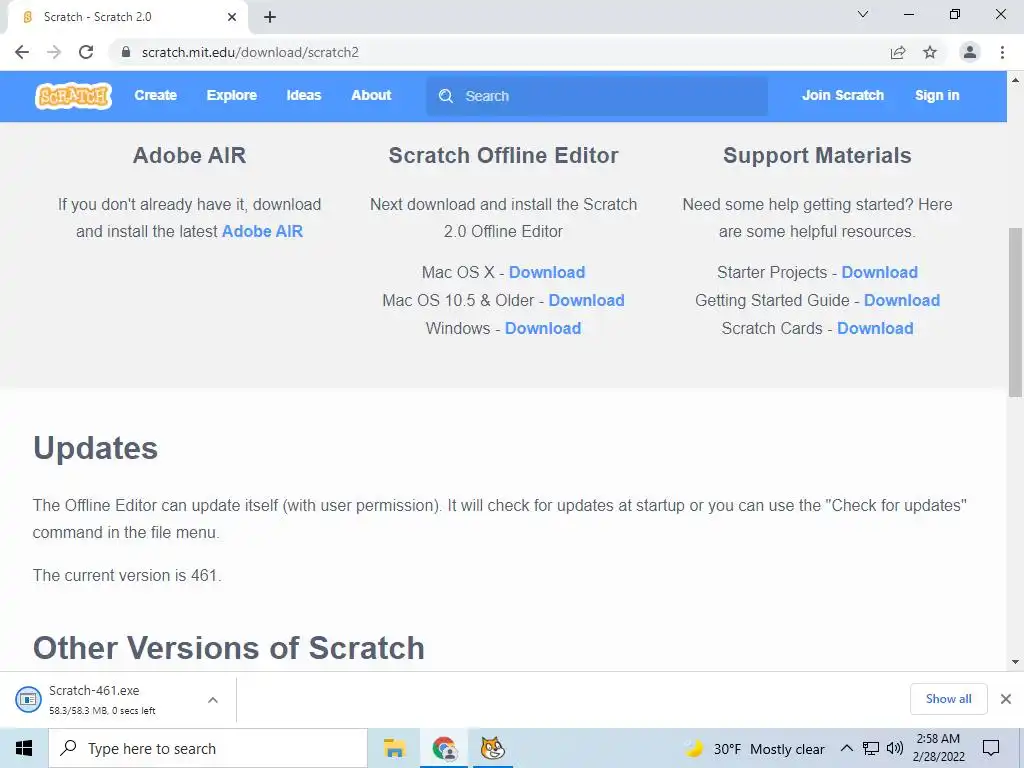
Task: Open the Windows Start menu
Action: [24, 748]
